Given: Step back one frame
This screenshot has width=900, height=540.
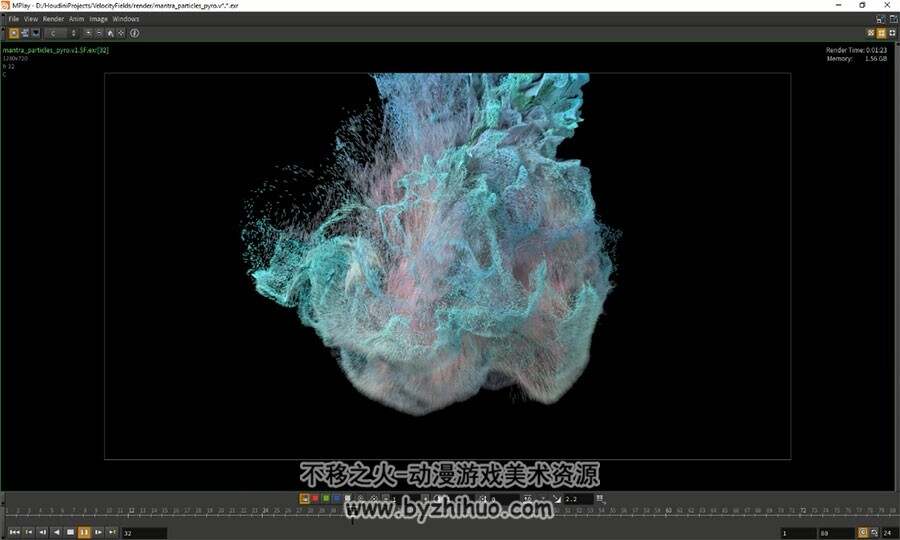Looking at the screenshot, I should click(x=42, y=533).
